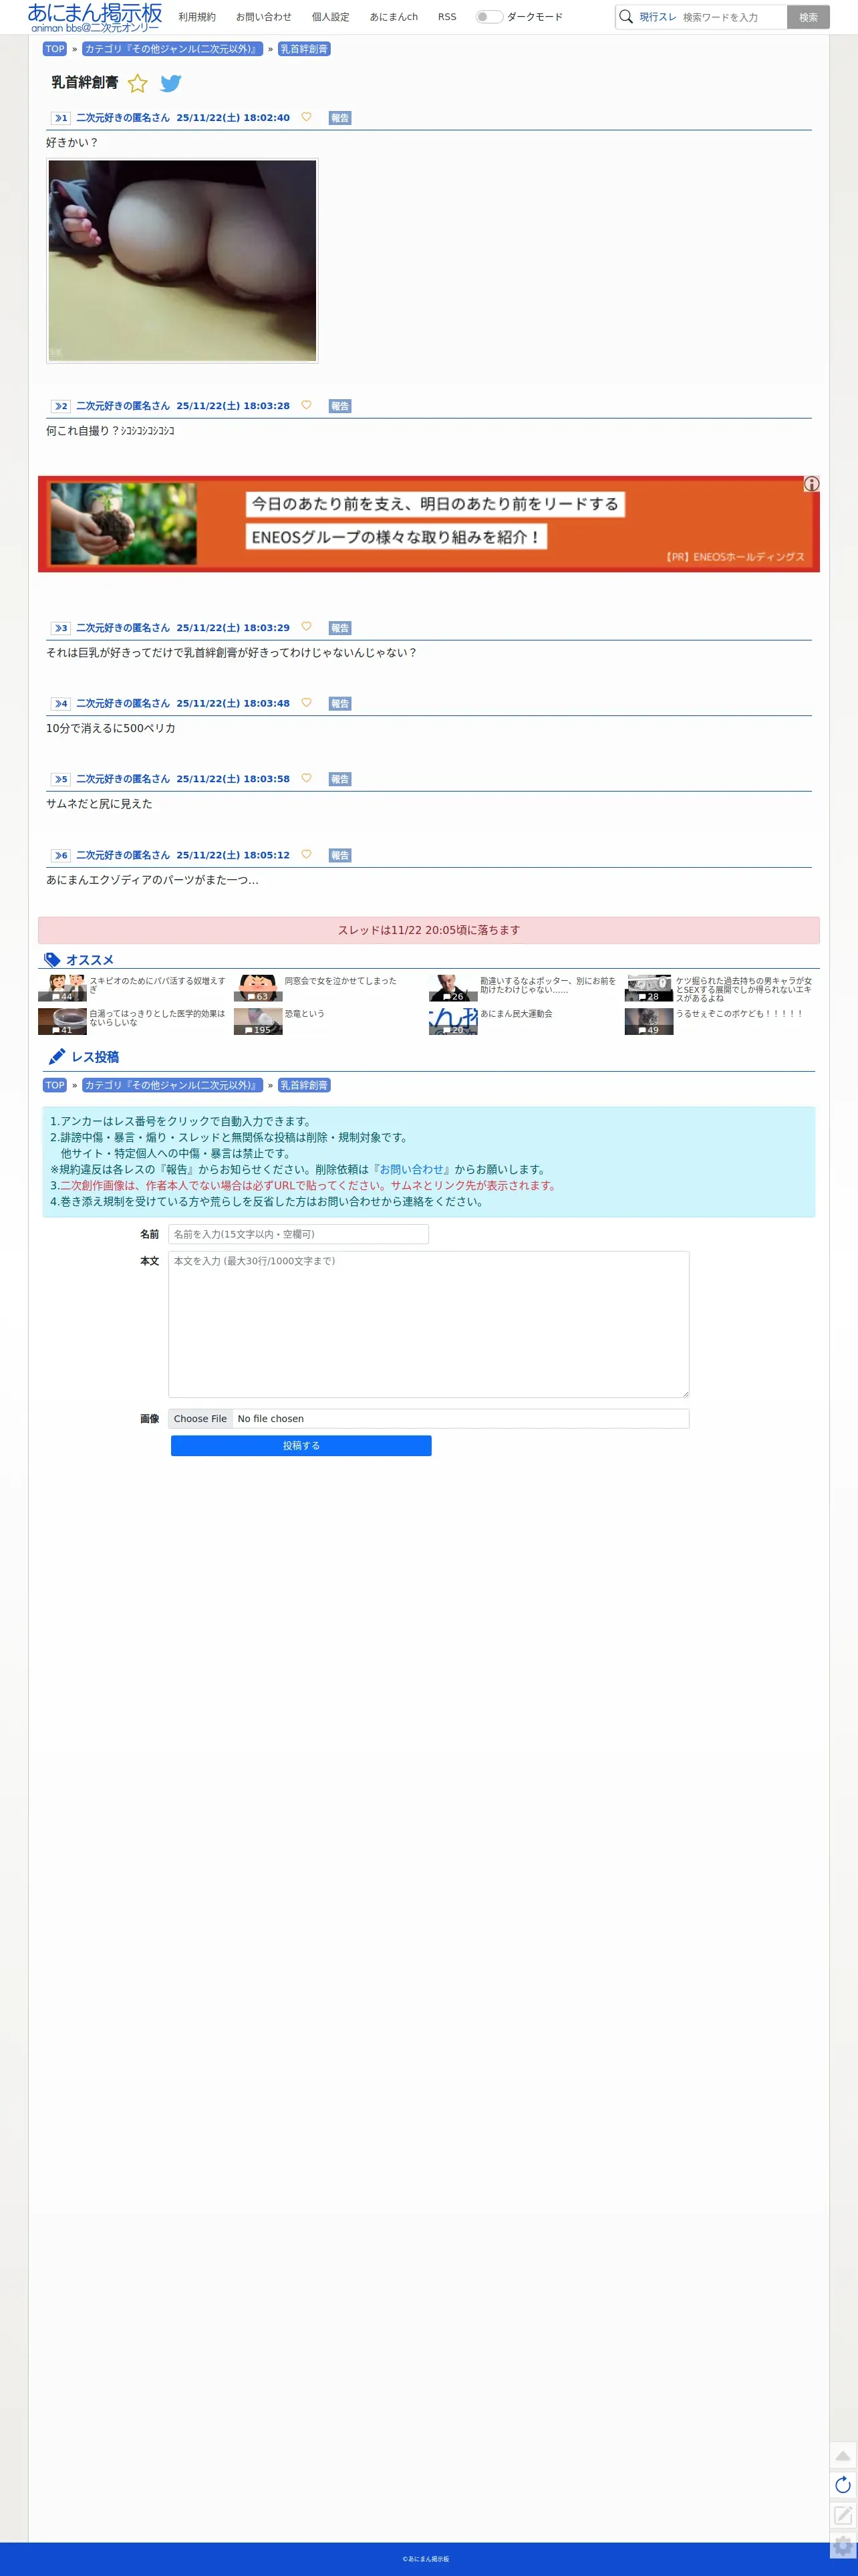Click the 検索 search button
Image resolution: width=858 pixels, height=2576 pixels.
tap(808, 17)
